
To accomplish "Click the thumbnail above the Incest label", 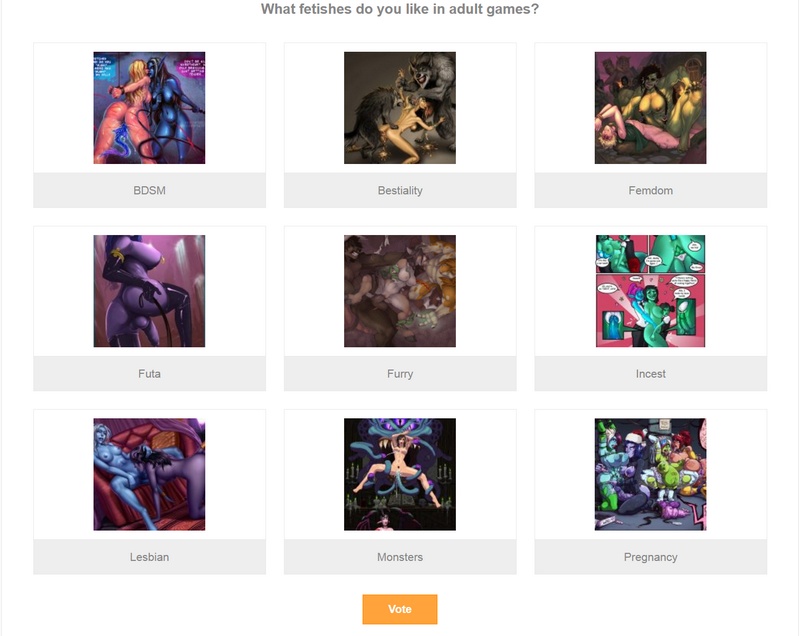I will (651, 291).
